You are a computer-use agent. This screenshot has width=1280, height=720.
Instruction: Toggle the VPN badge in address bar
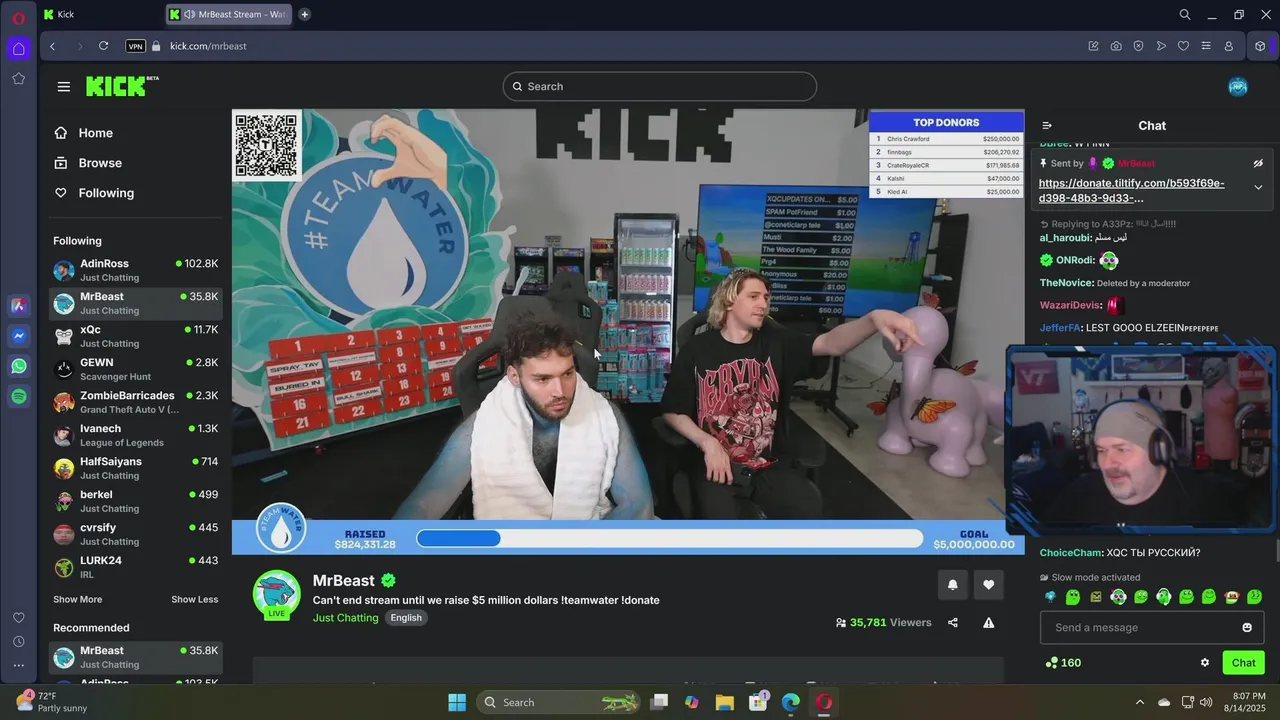[x=136, y=46]
